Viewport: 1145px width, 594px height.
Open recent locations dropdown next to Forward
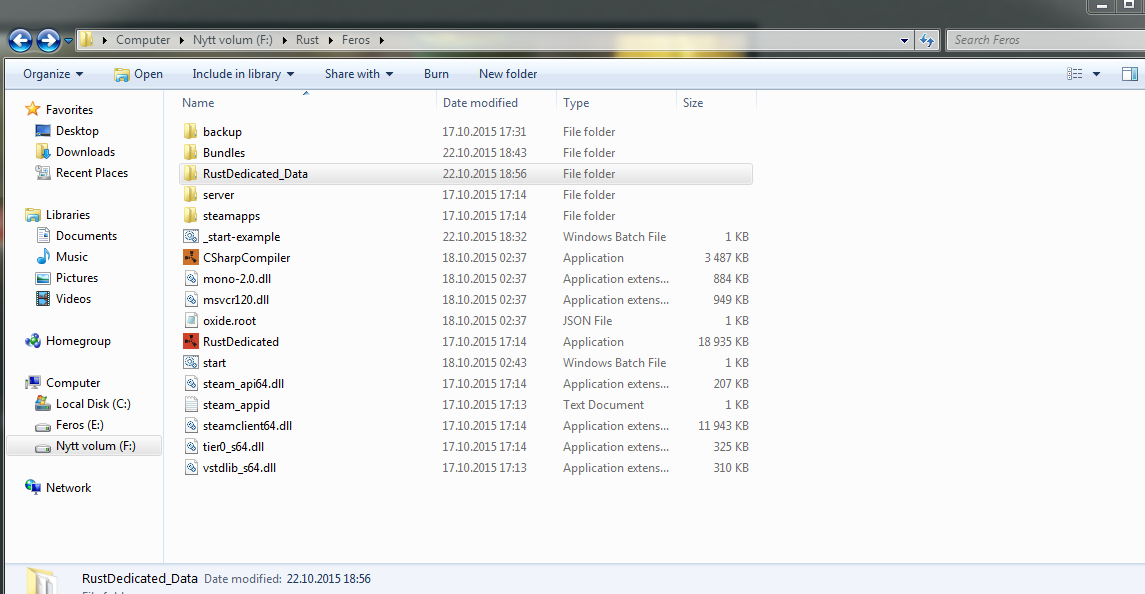point(69,41)
